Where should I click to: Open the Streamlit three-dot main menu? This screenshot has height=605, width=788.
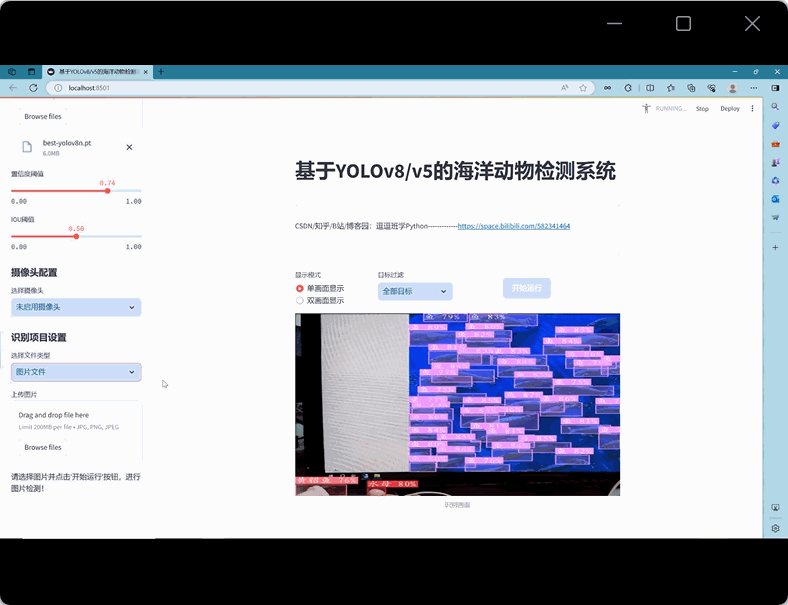(x=752, y=109)
